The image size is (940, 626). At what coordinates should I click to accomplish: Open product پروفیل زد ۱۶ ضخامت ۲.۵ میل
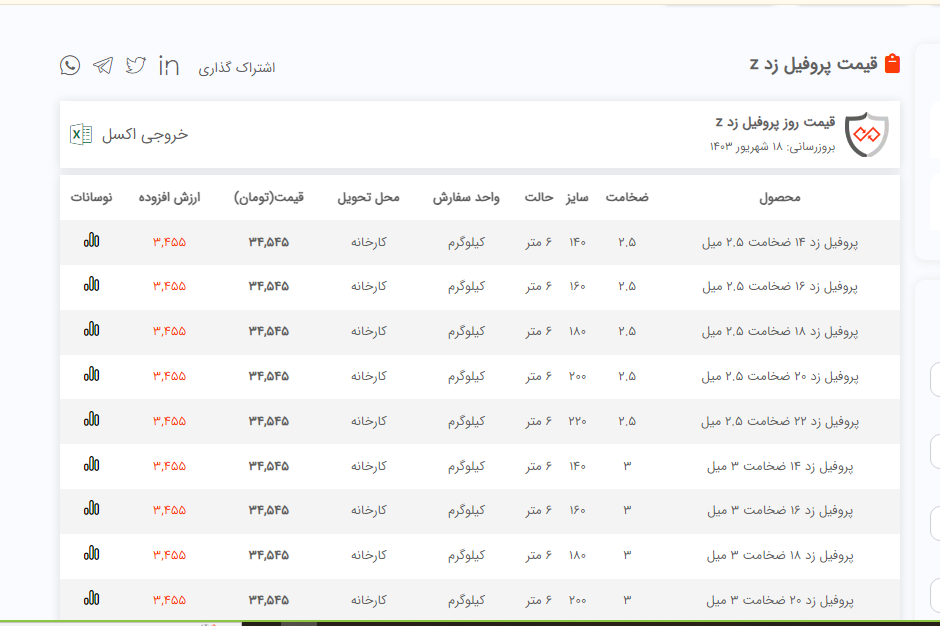[x=779, y=286]
